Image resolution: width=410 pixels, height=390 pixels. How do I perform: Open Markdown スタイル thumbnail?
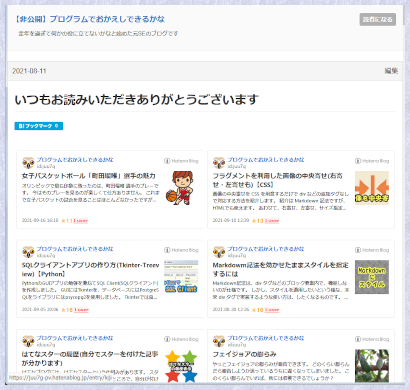click(372, 277)
